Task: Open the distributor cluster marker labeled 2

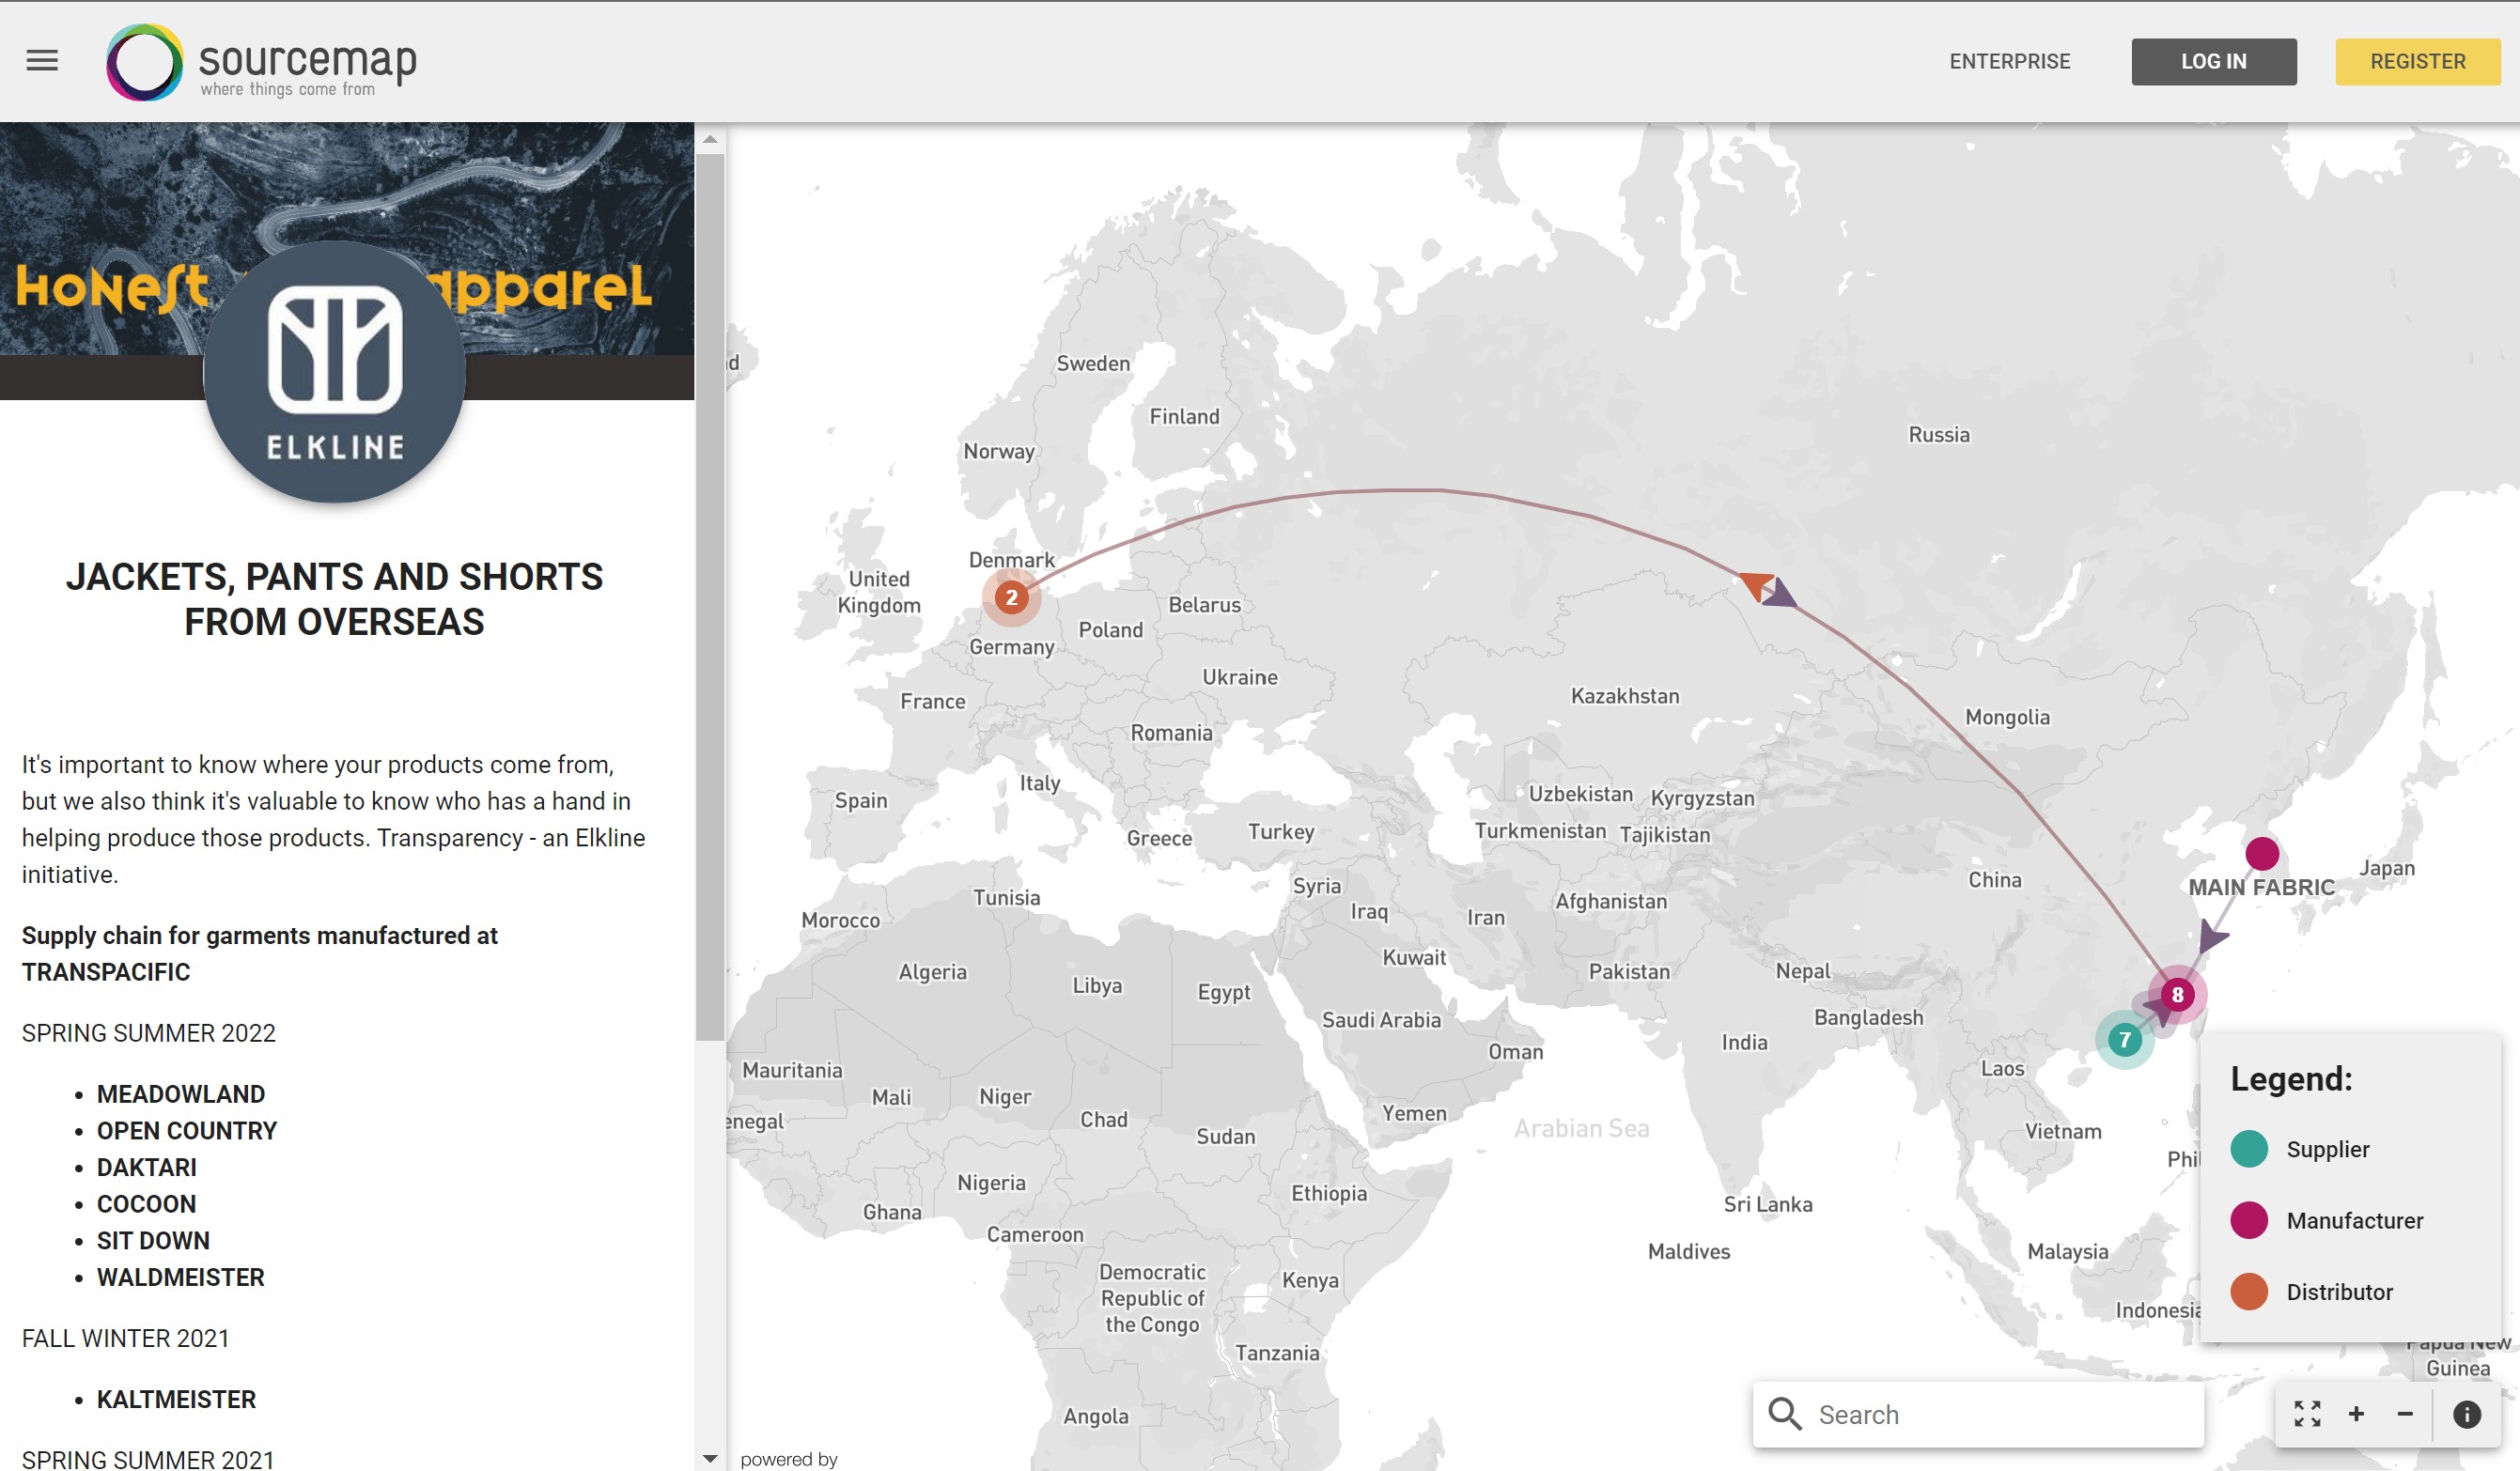Action: 1011,598
